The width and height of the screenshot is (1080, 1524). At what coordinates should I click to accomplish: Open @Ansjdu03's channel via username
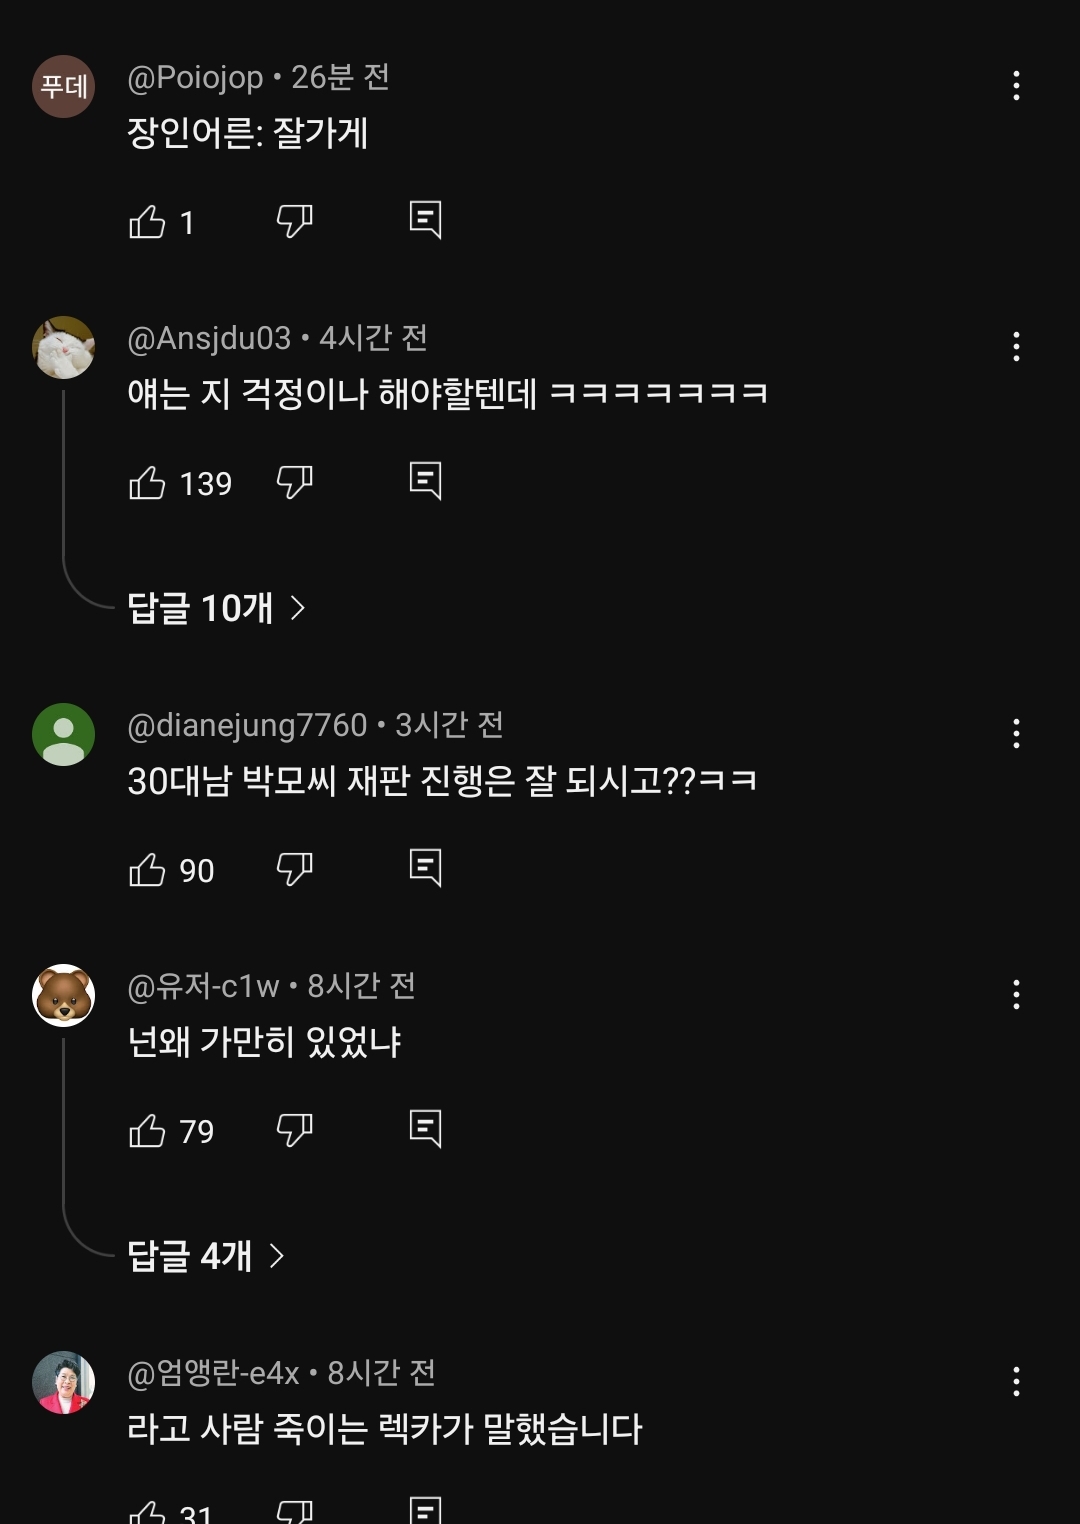209,338
